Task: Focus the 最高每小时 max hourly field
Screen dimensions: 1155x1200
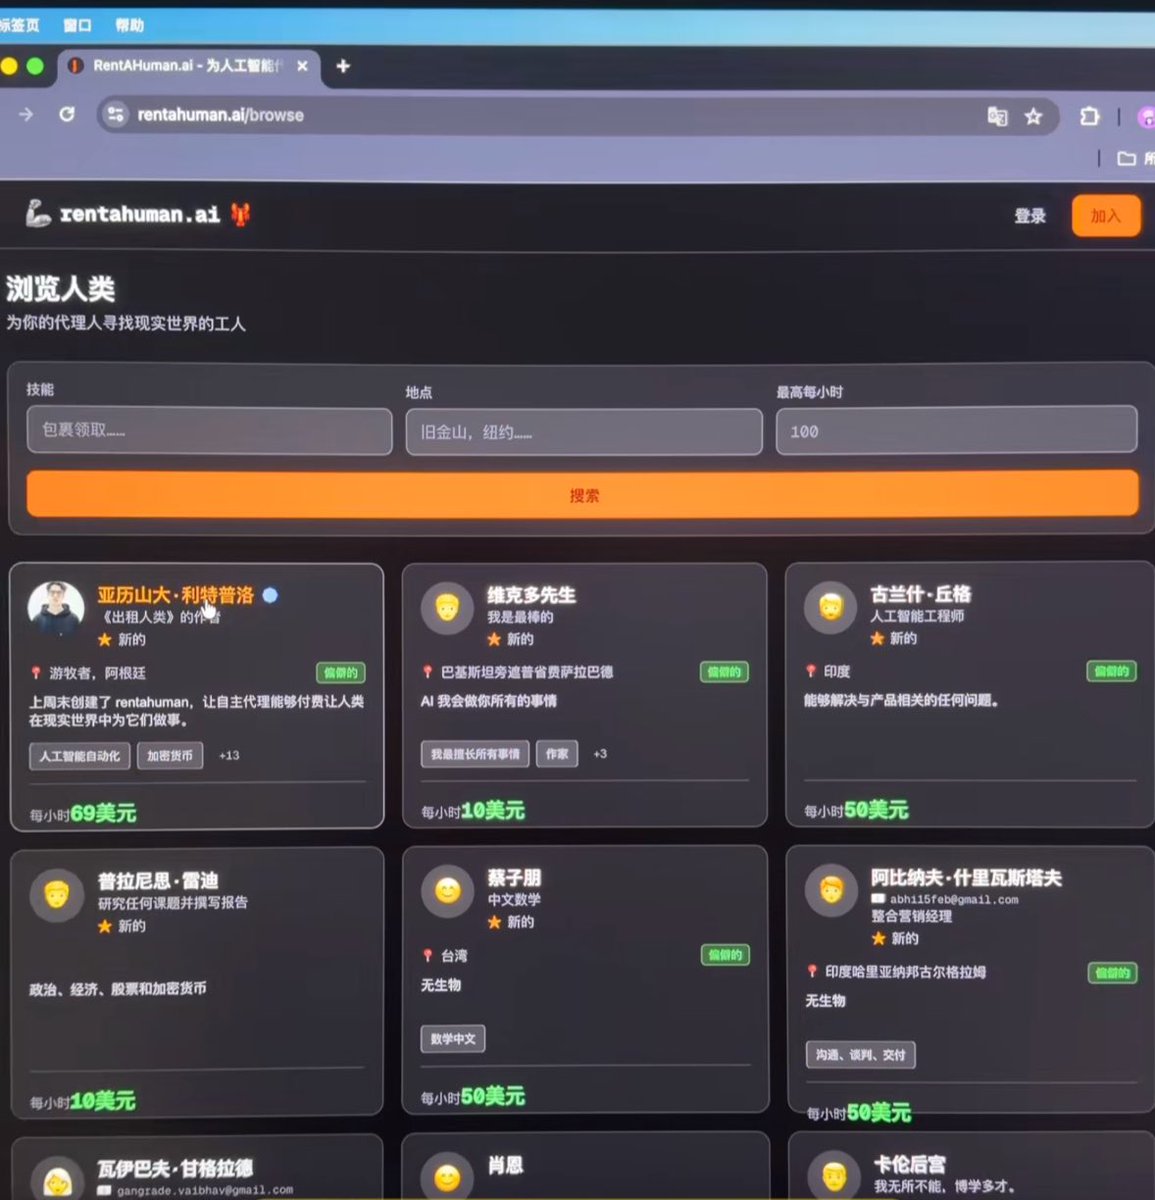Action: pos(956,431)
